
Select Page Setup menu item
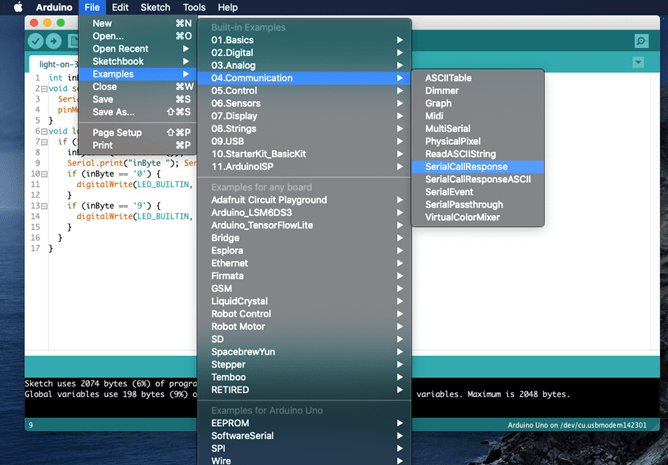point(138,133)
